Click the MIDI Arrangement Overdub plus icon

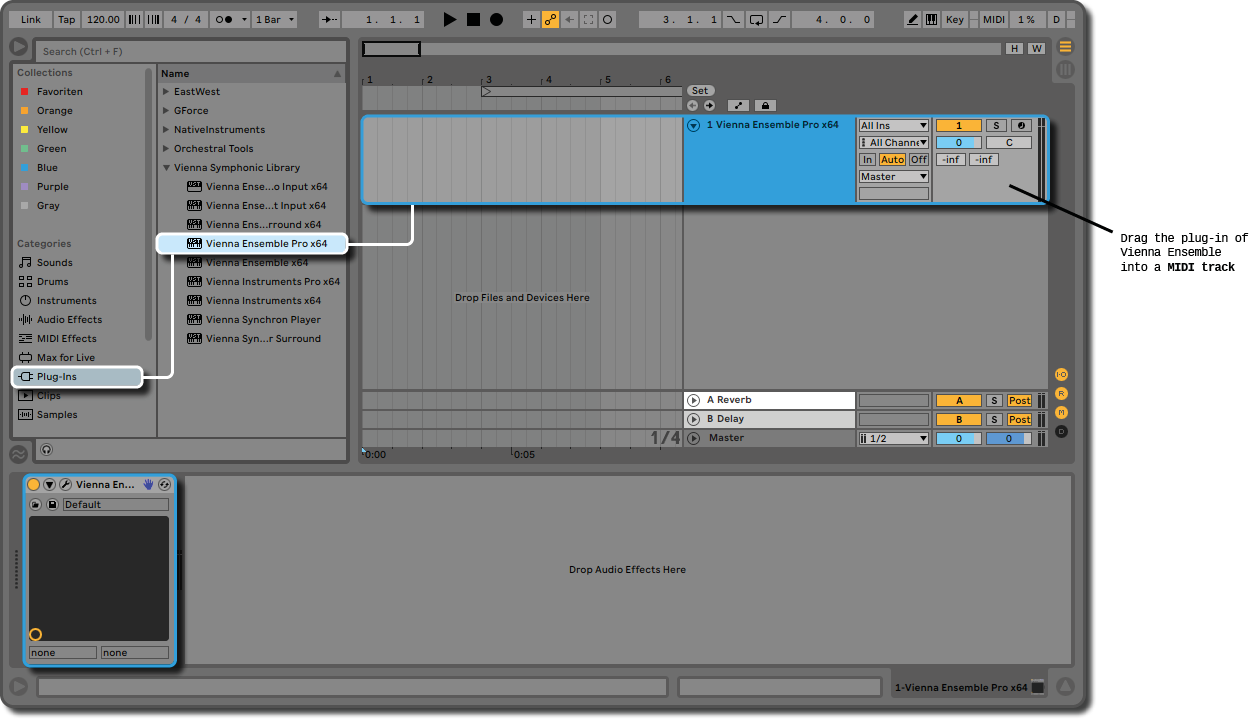click(531, 19)
